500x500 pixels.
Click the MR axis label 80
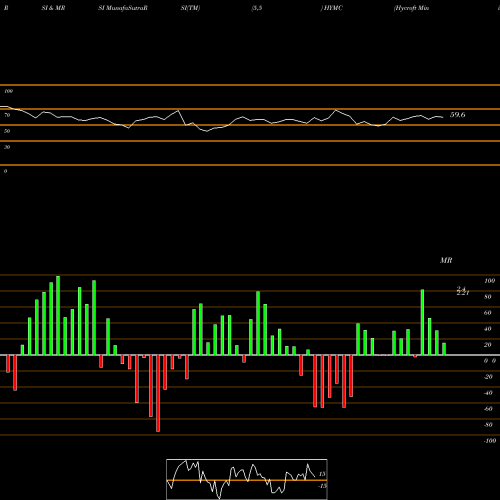coord(488,297)
